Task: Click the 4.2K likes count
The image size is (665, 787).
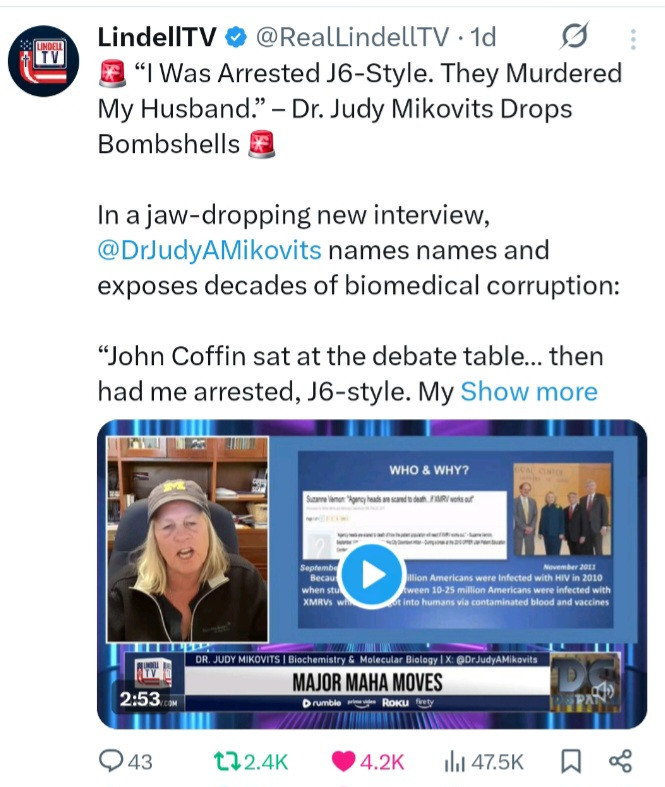Action: click(x=382, y=762)
